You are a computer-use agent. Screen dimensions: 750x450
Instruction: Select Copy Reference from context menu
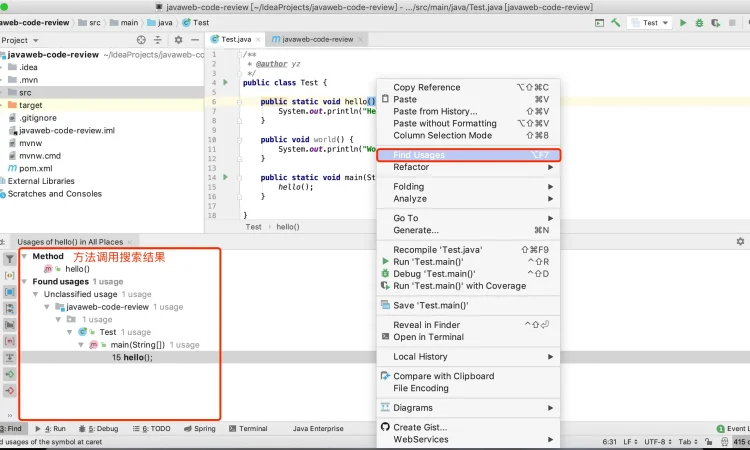click(468, 87)
